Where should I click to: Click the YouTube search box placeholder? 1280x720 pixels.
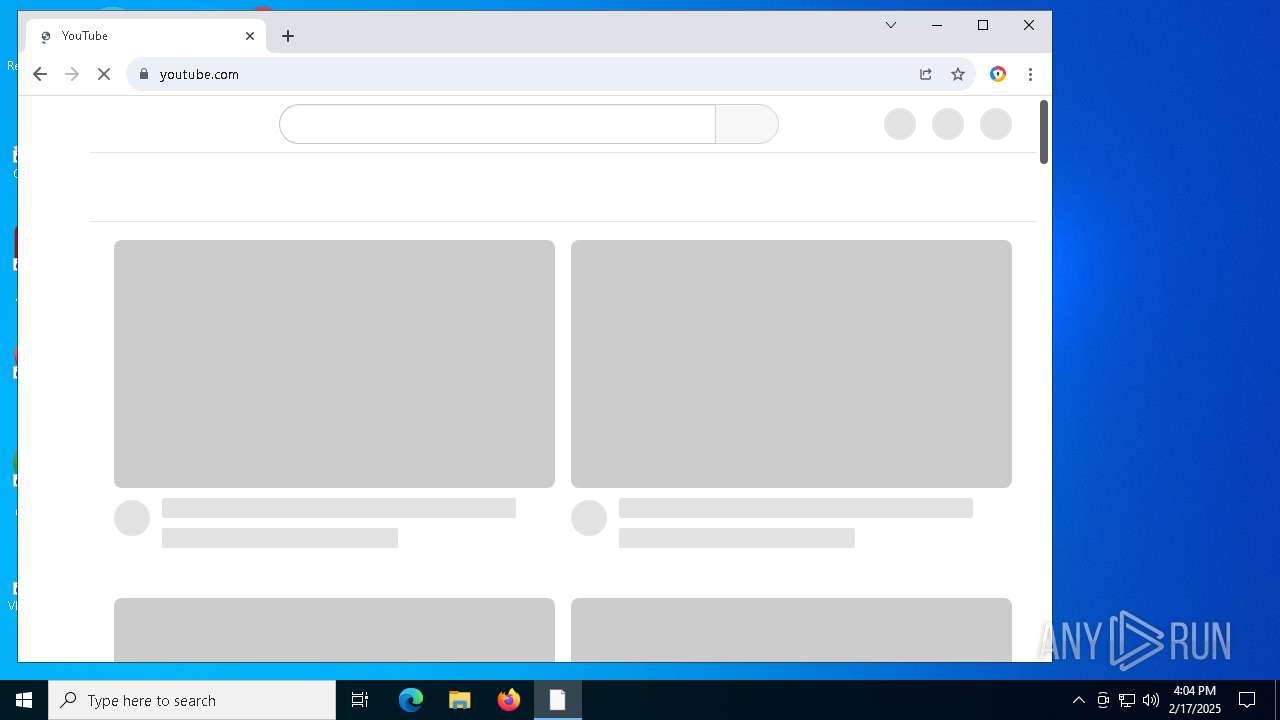tap(497, 124)
